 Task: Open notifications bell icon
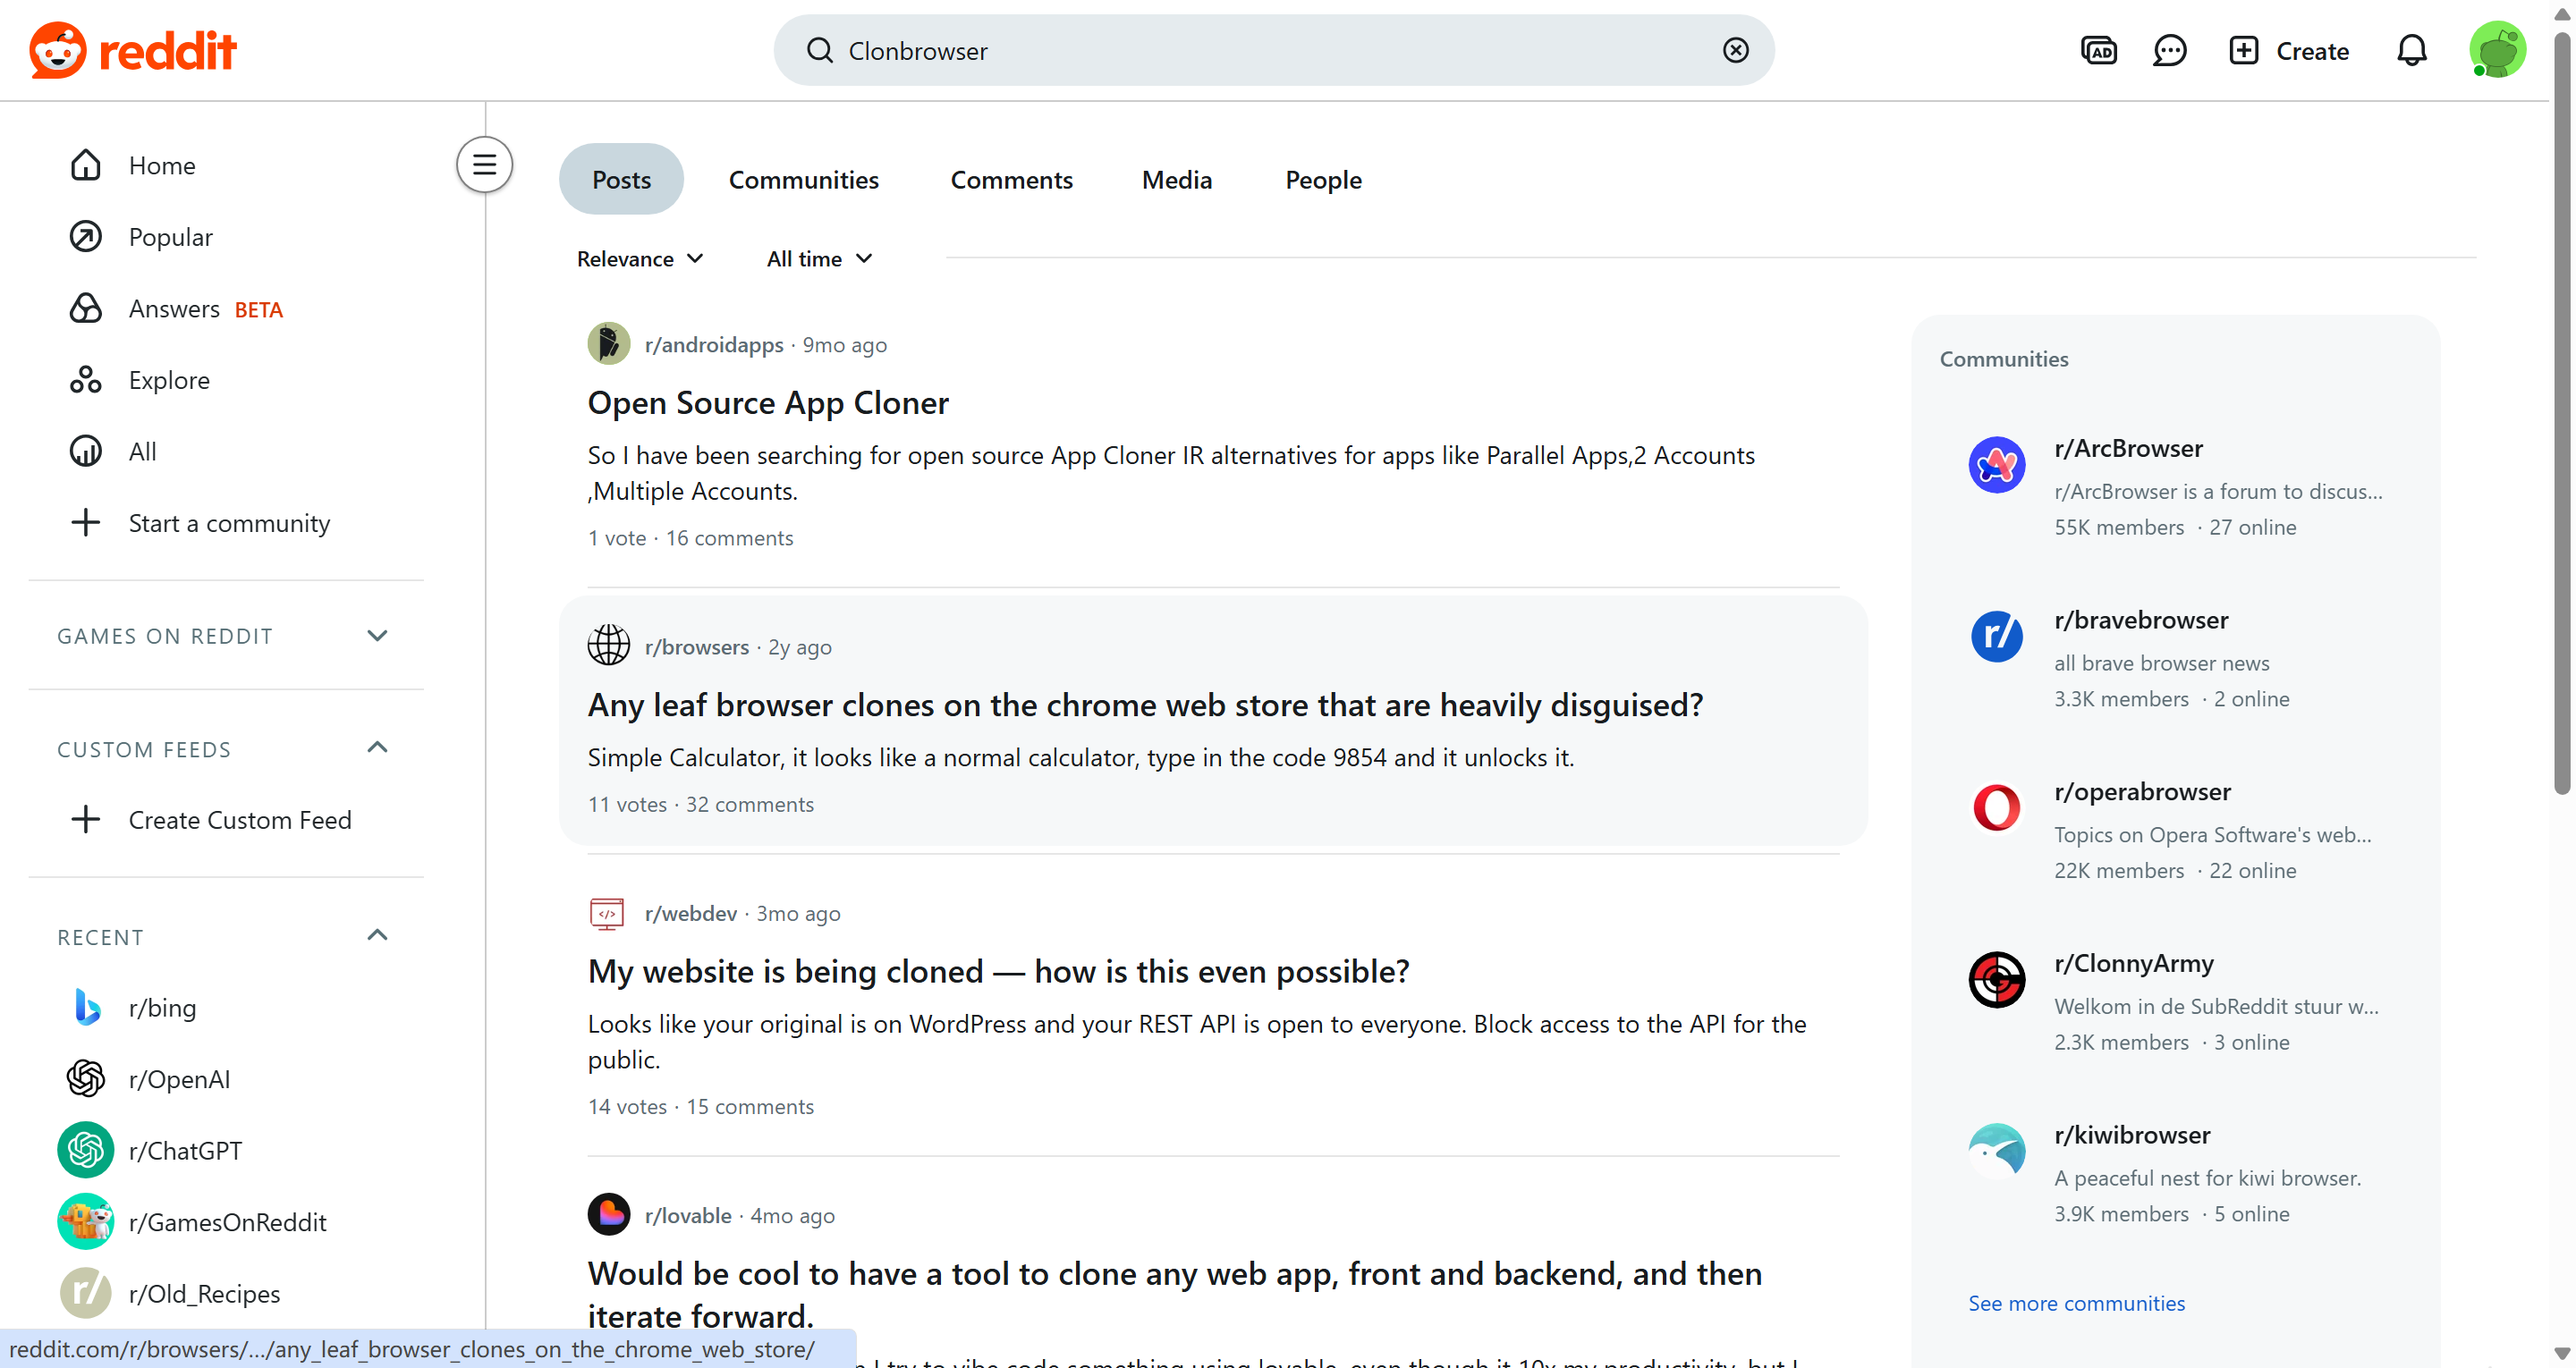click(x=2411, y=50)
